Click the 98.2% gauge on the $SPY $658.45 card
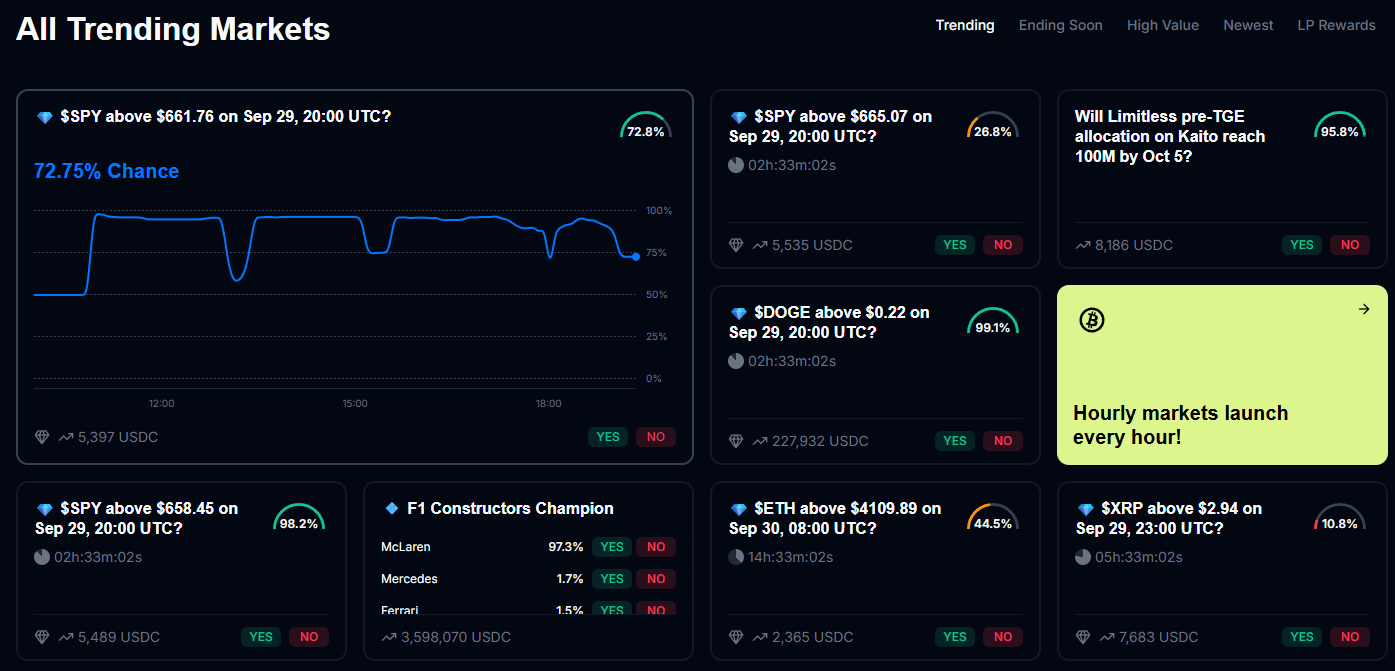This screenshot has height=671, width=1395. [x=299, y=518]
